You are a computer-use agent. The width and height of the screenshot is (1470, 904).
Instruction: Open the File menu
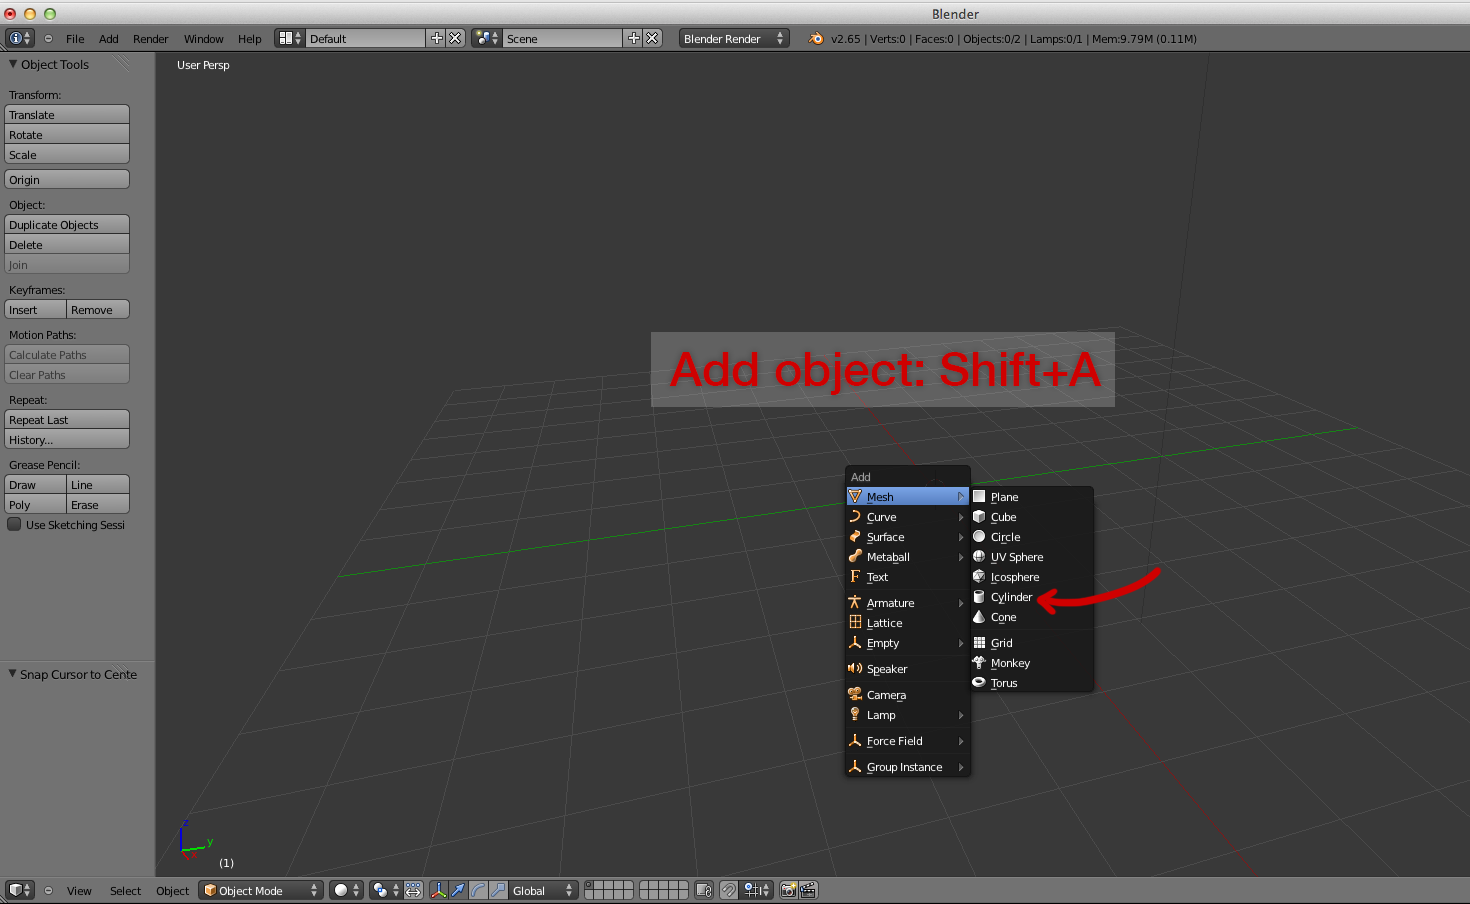tap(75, 38)
